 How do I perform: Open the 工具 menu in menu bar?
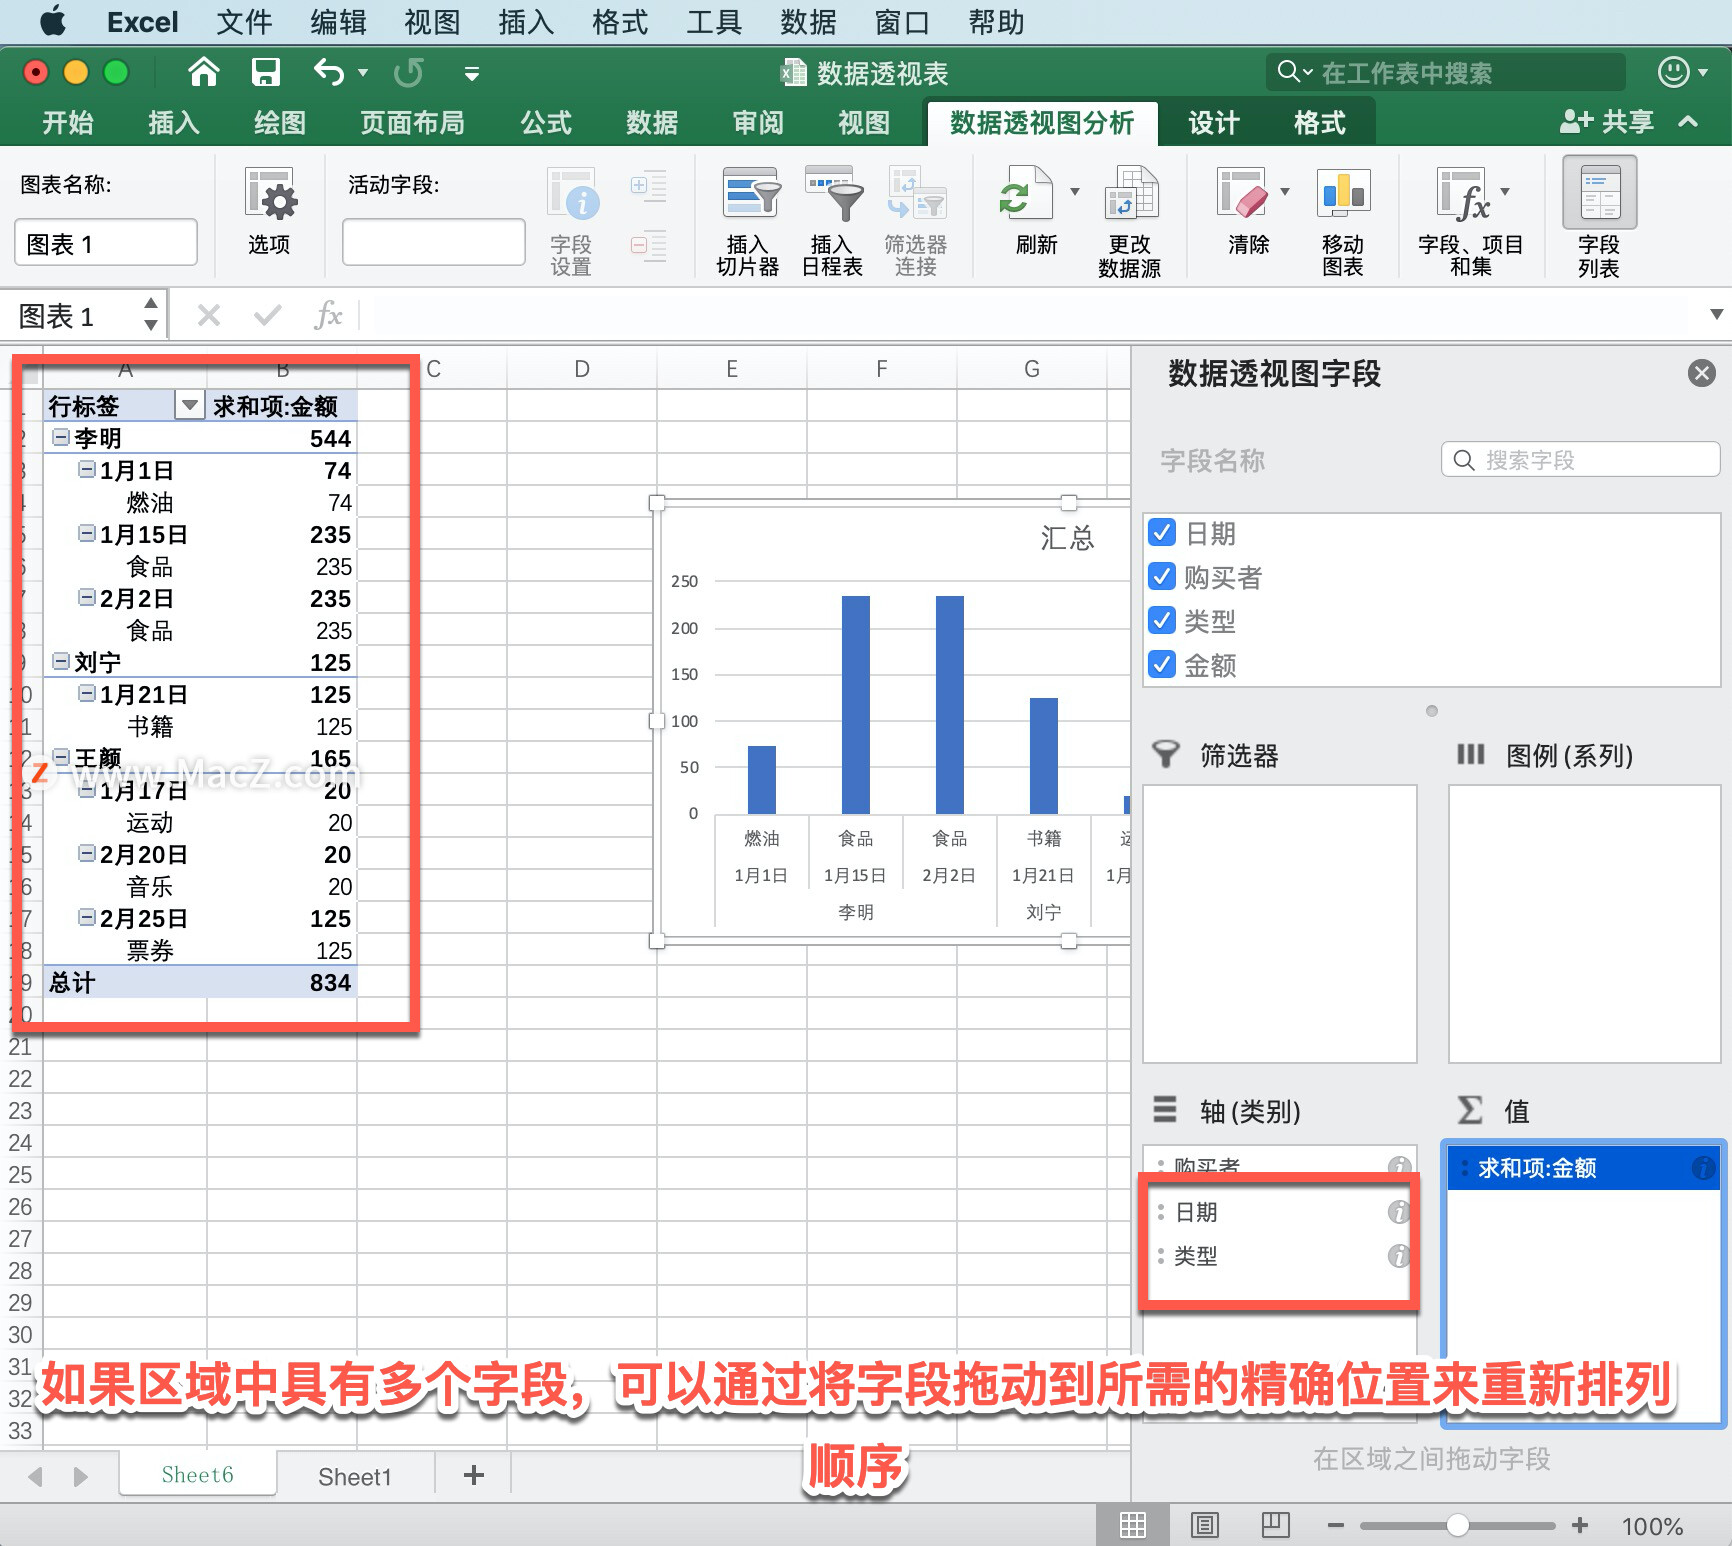(x=714, y=22)
